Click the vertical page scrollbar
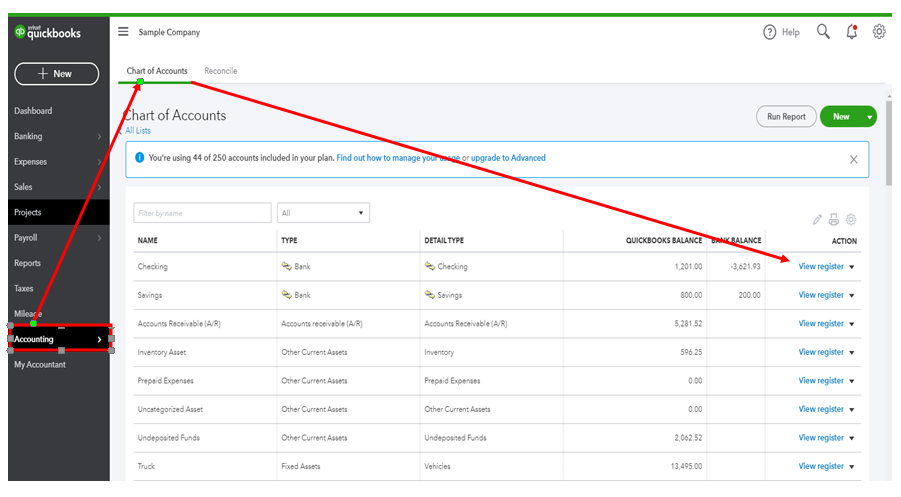 click(x=888, y=144)
